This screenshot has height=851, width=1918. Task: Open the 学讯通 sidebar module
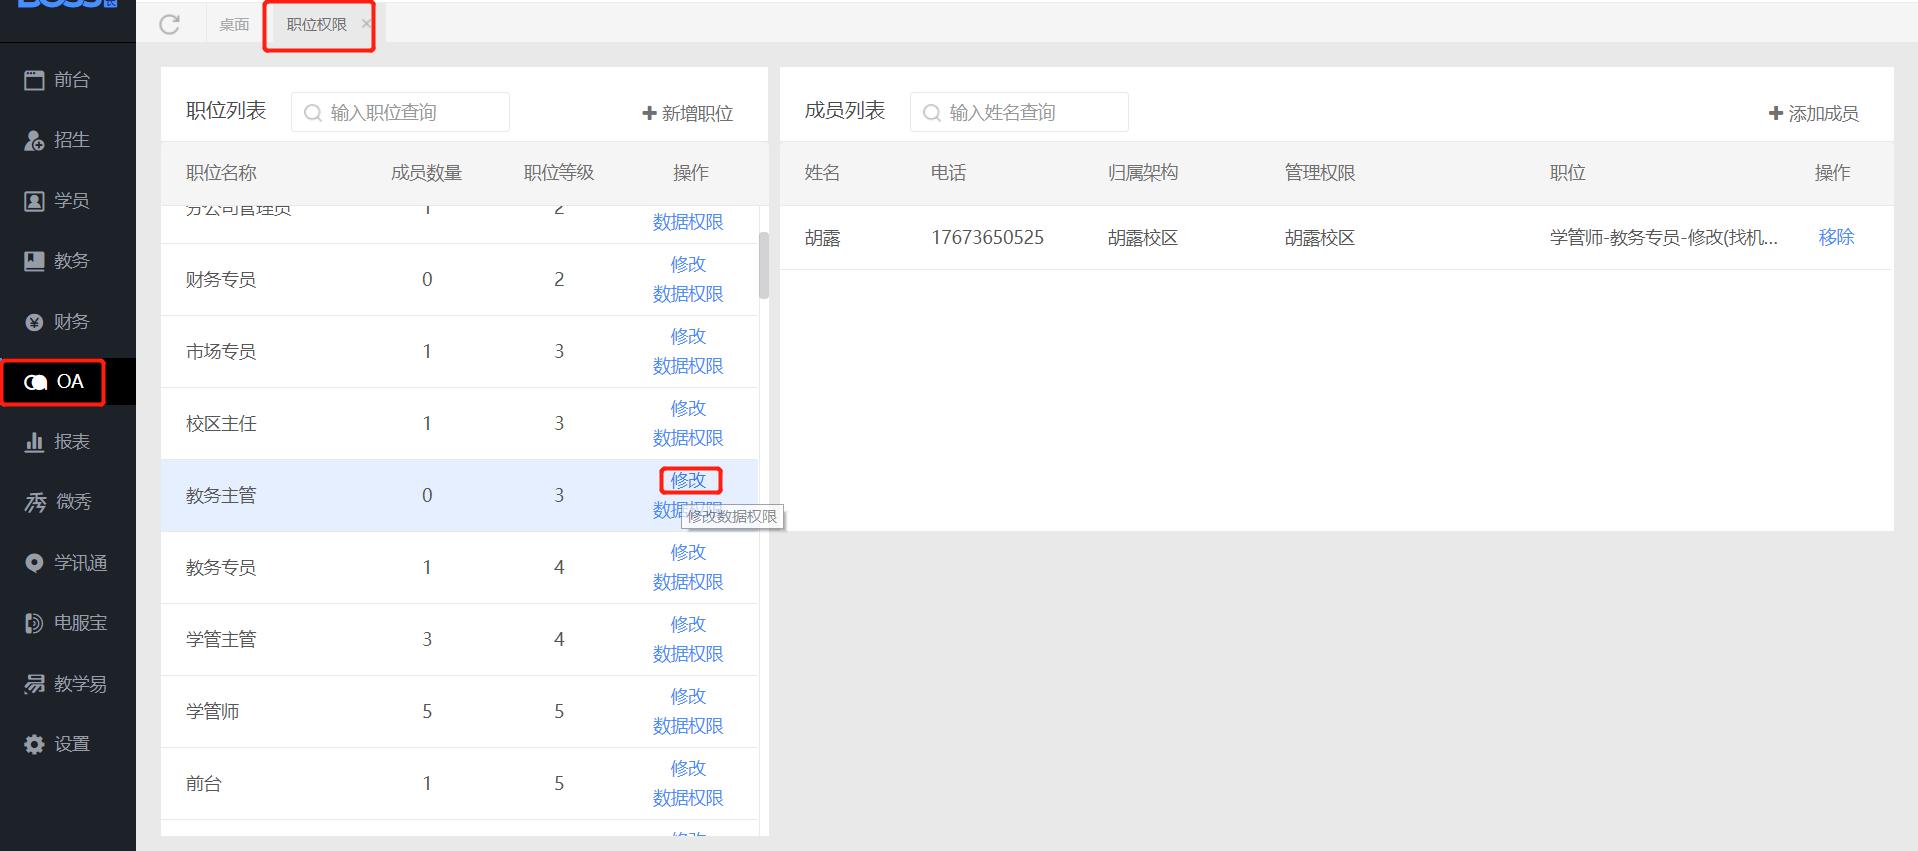point(68,563)
